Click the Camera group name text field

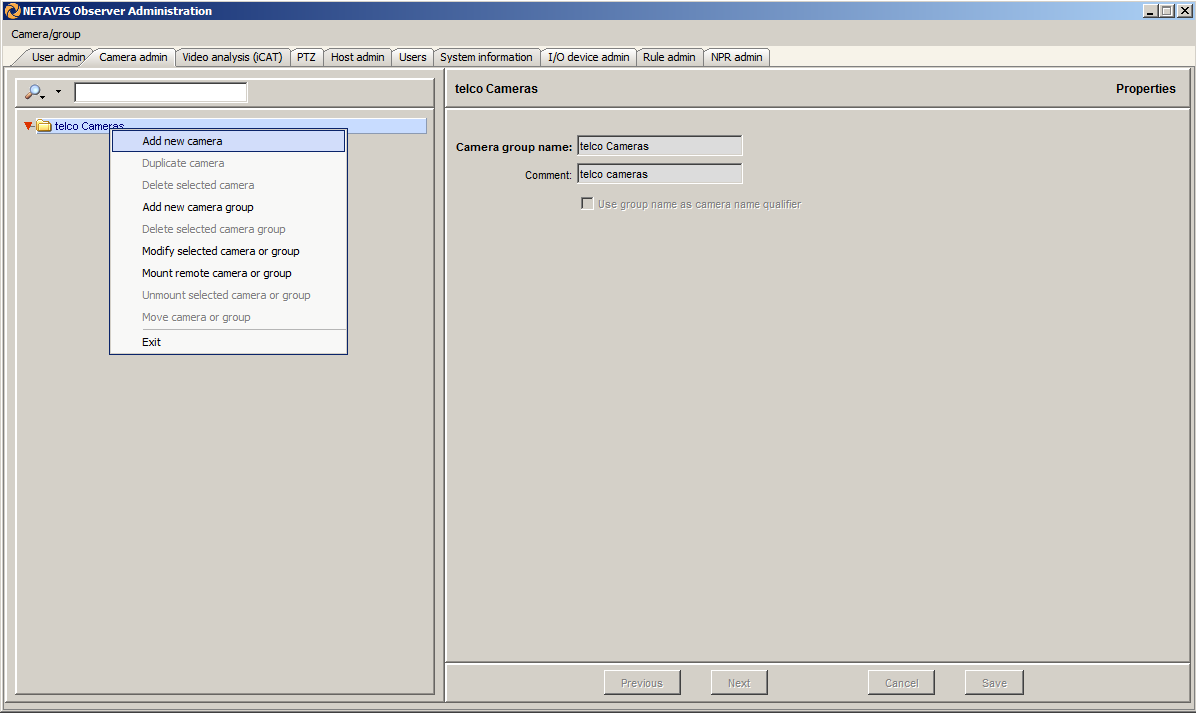(x=659, y=146)
